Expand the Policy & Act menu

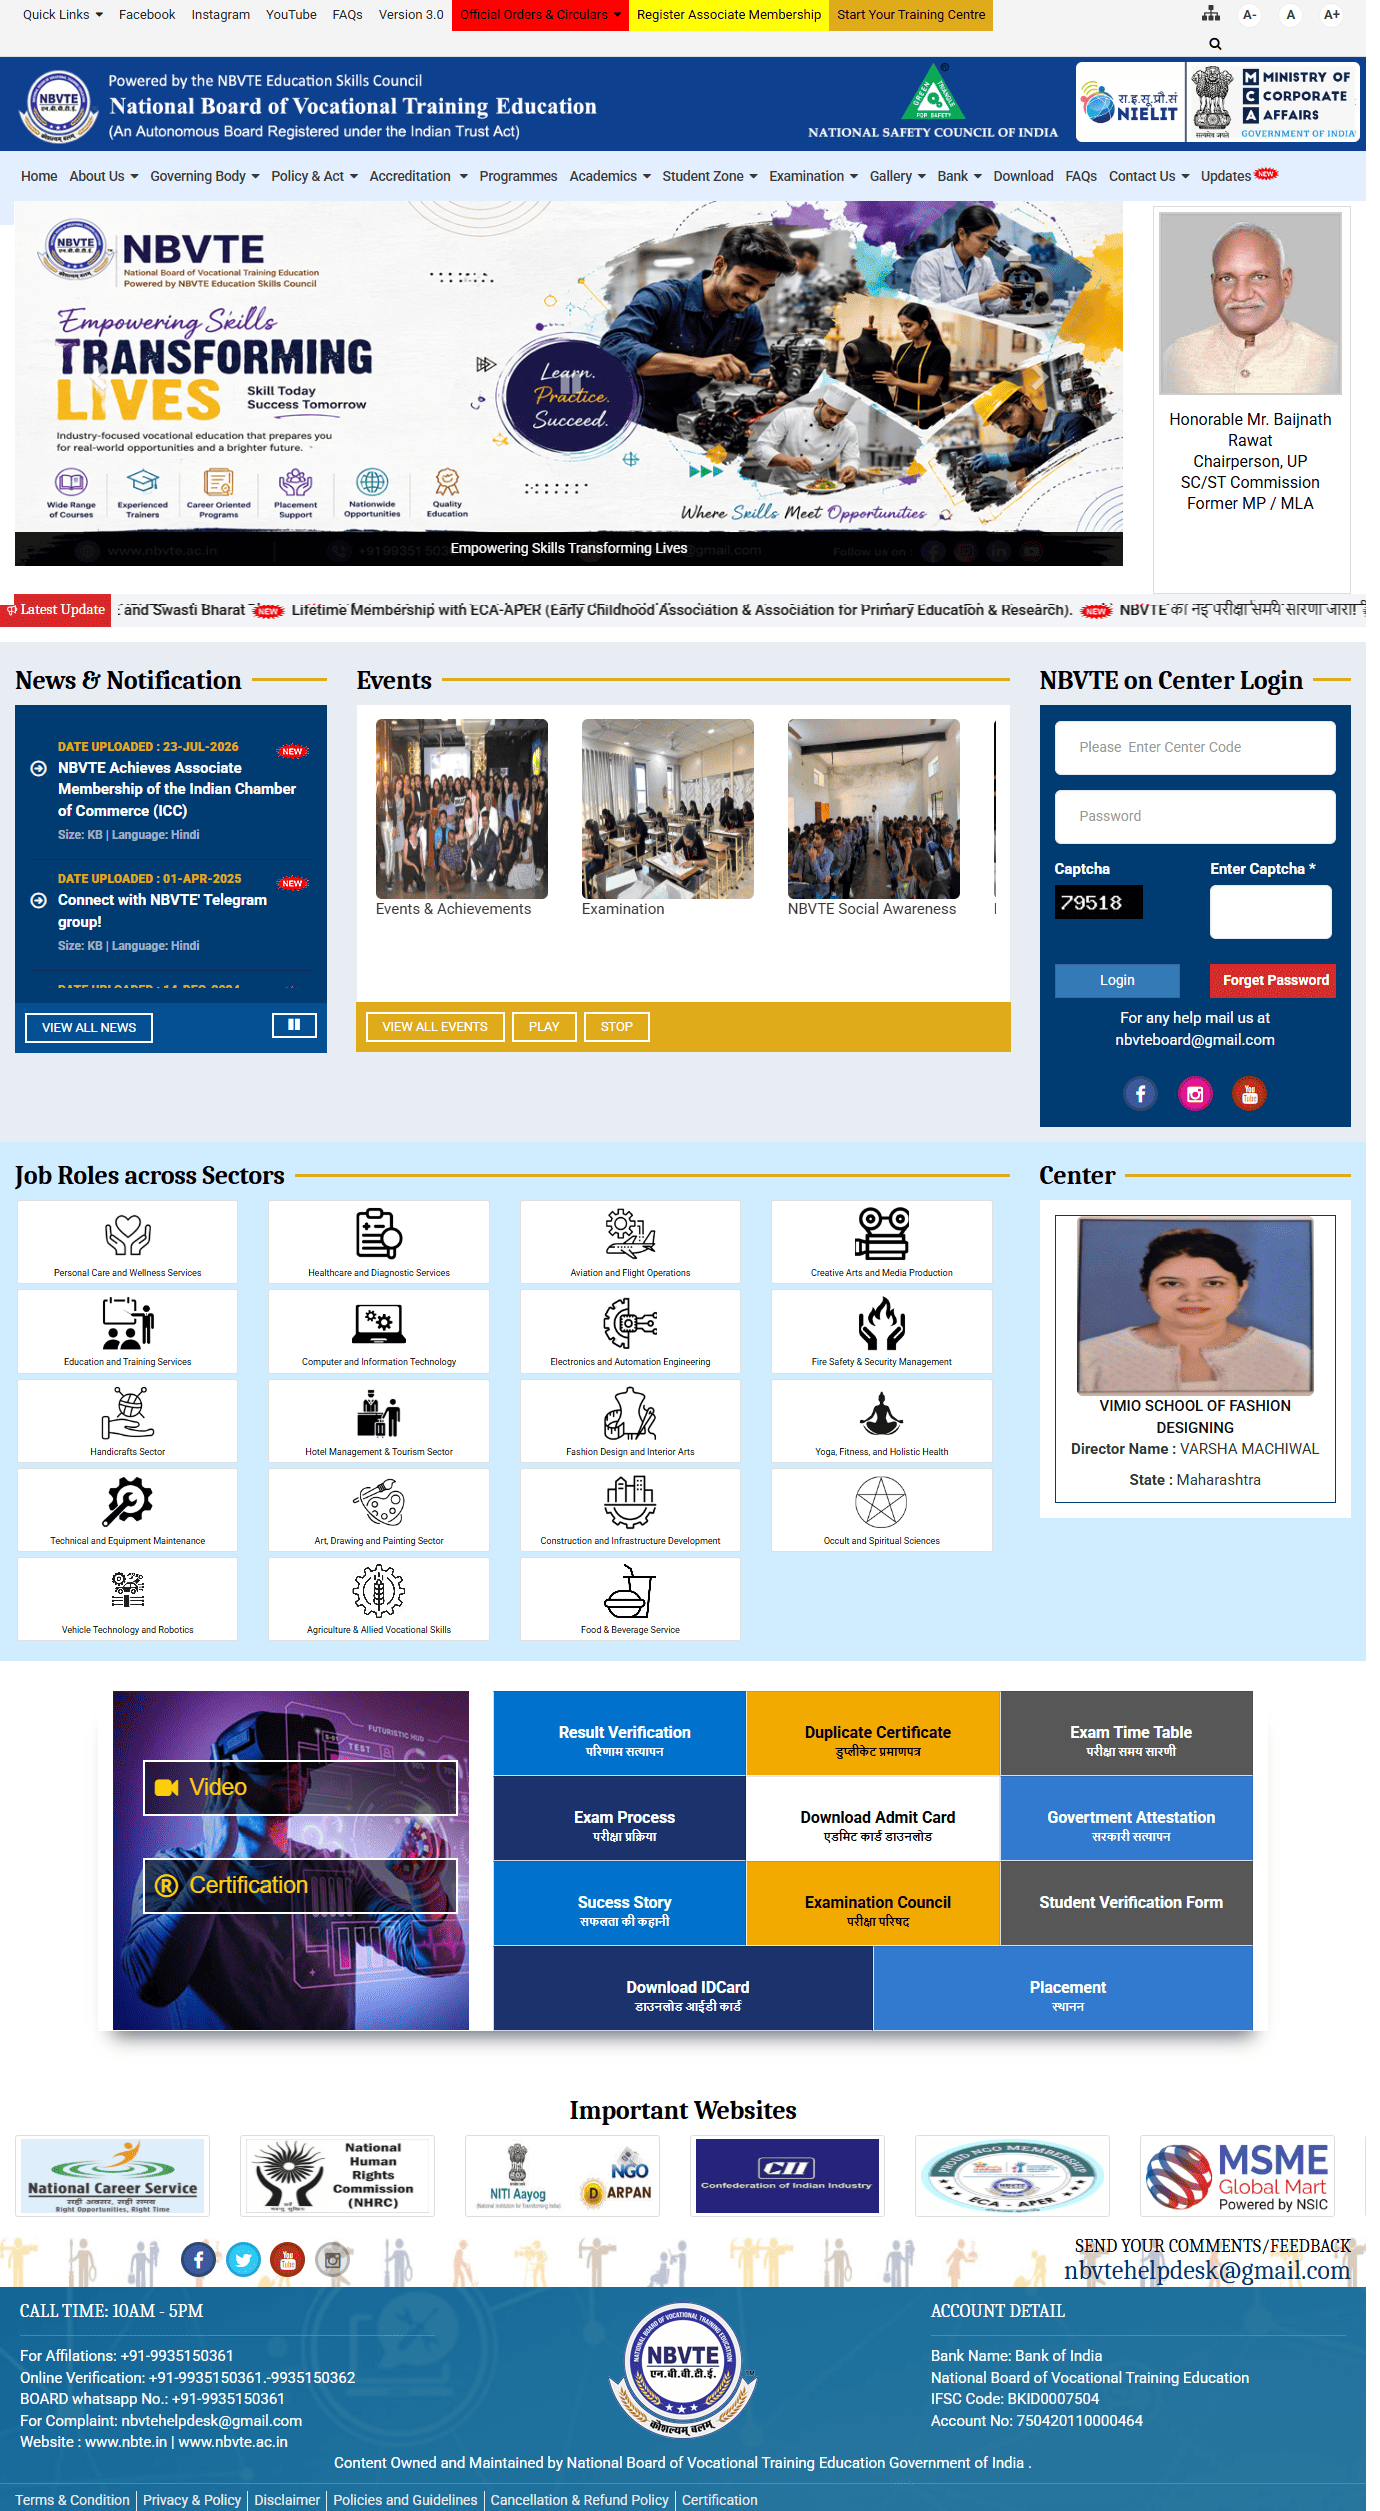click(x=315, y=176)
